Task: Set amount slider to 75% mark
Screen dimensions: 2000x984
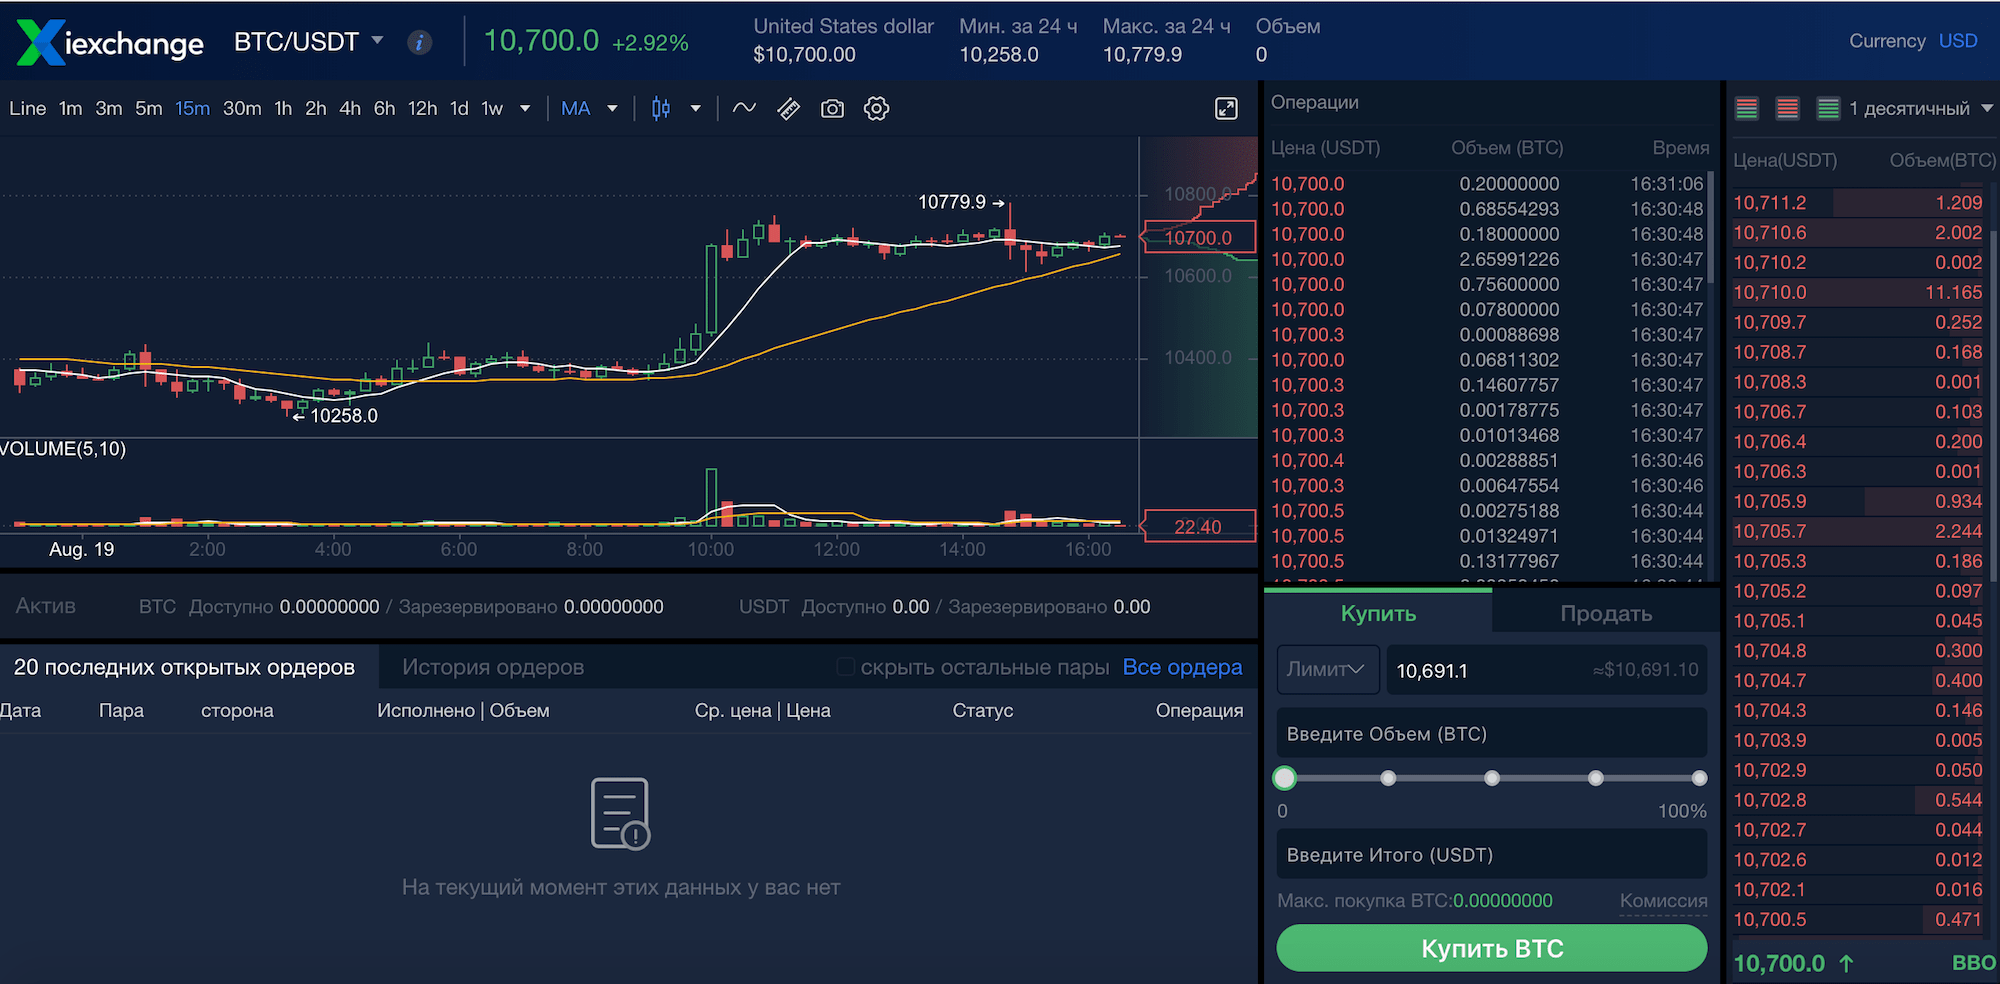Action: pos(1596,778)
